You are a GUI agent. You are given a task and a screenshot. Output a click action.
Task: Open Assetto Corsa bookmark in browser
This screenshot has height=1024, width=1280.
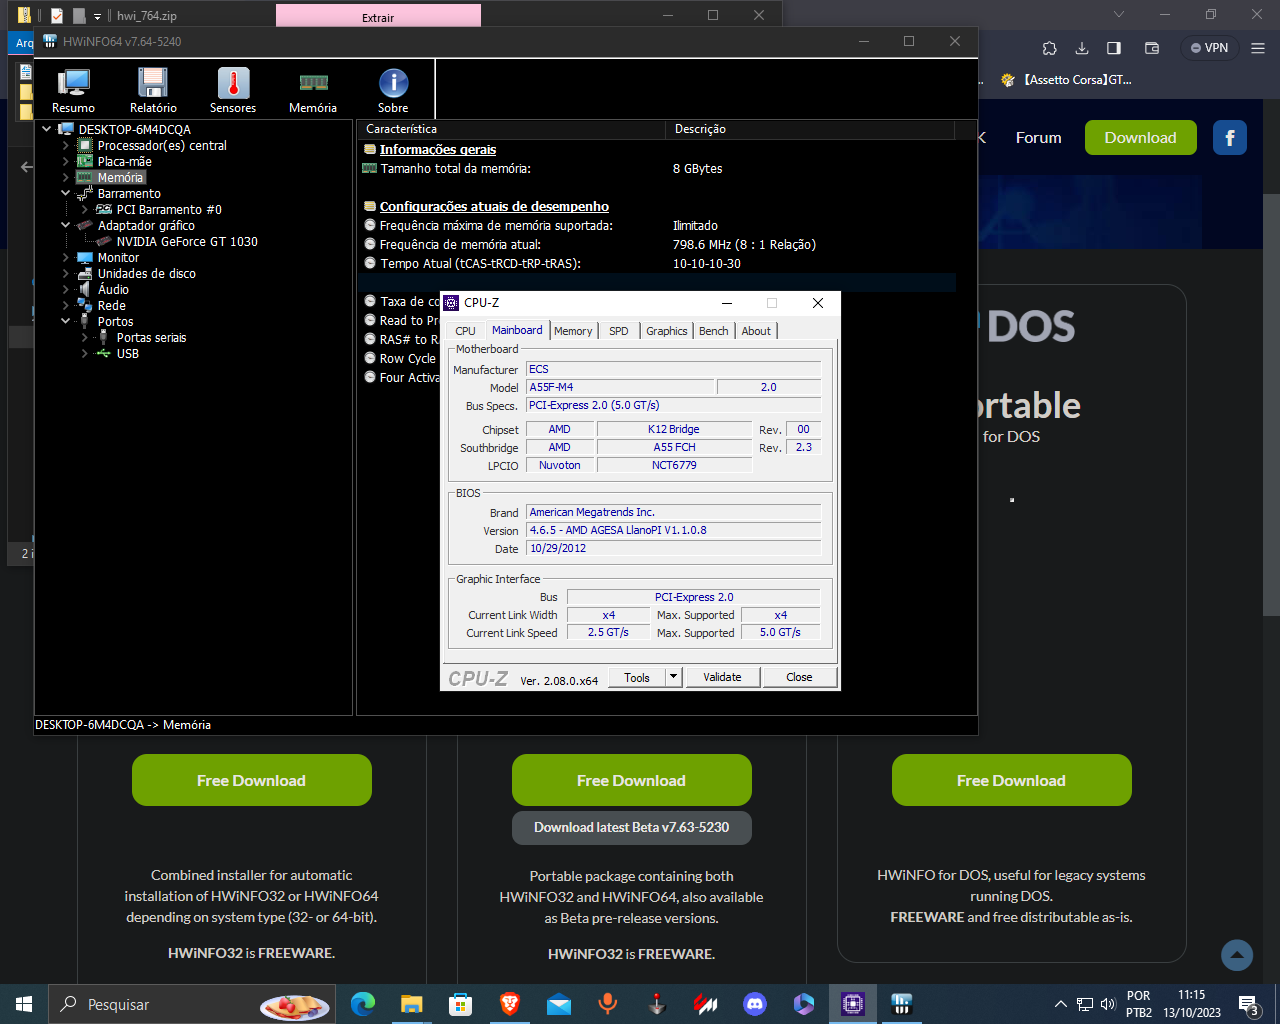1066,80
